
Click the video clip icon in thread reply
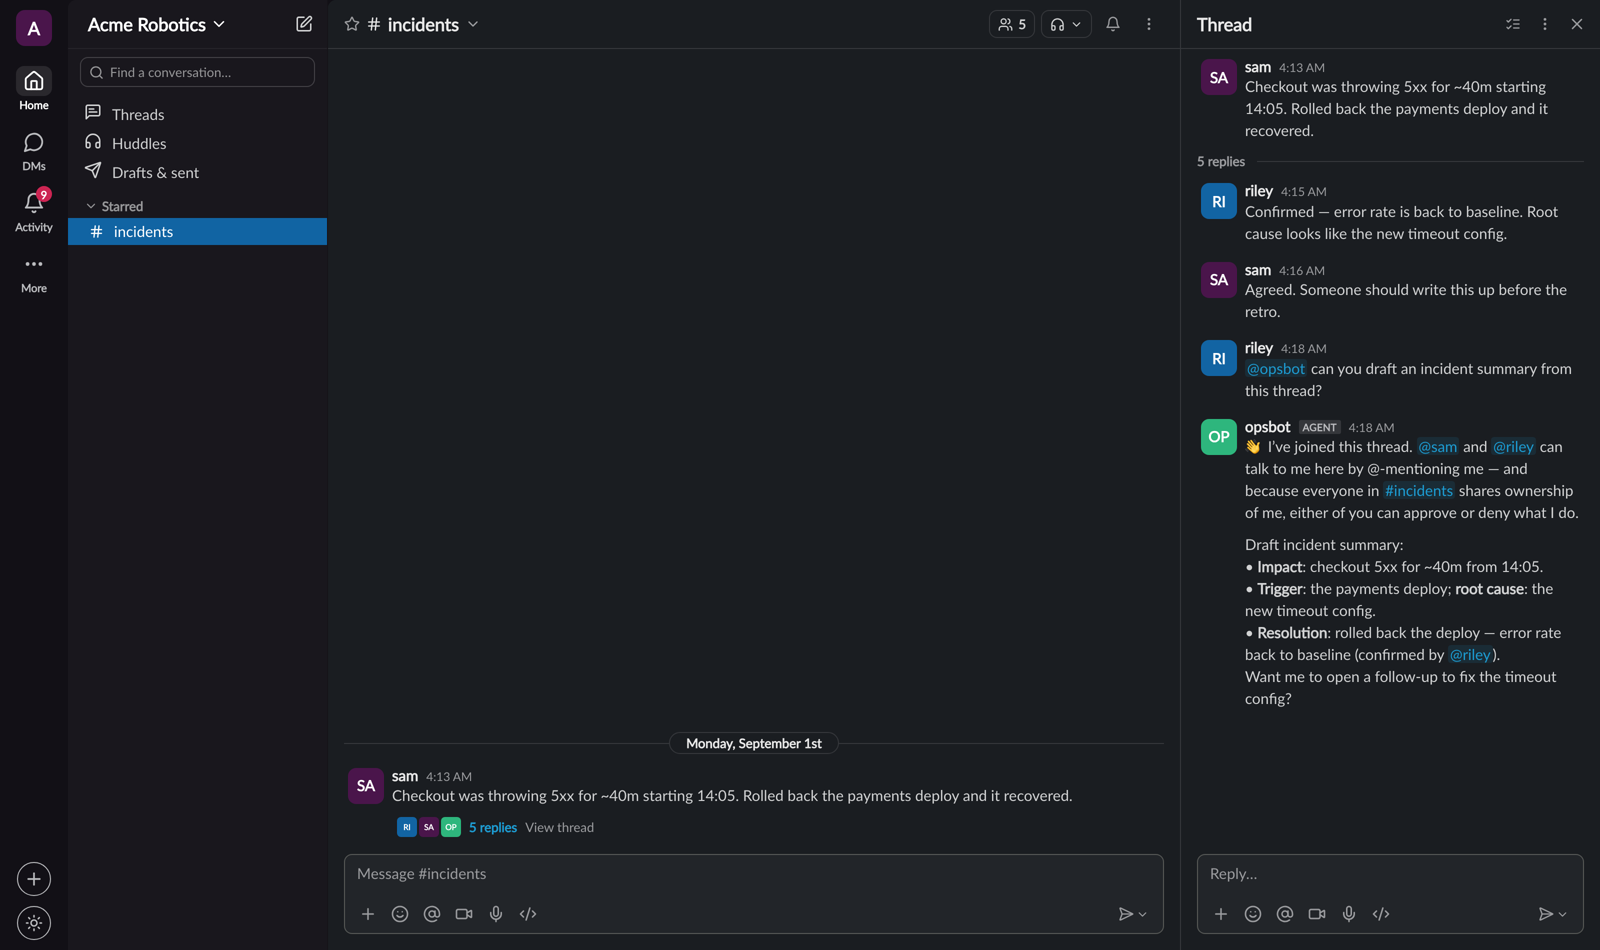1317,914
